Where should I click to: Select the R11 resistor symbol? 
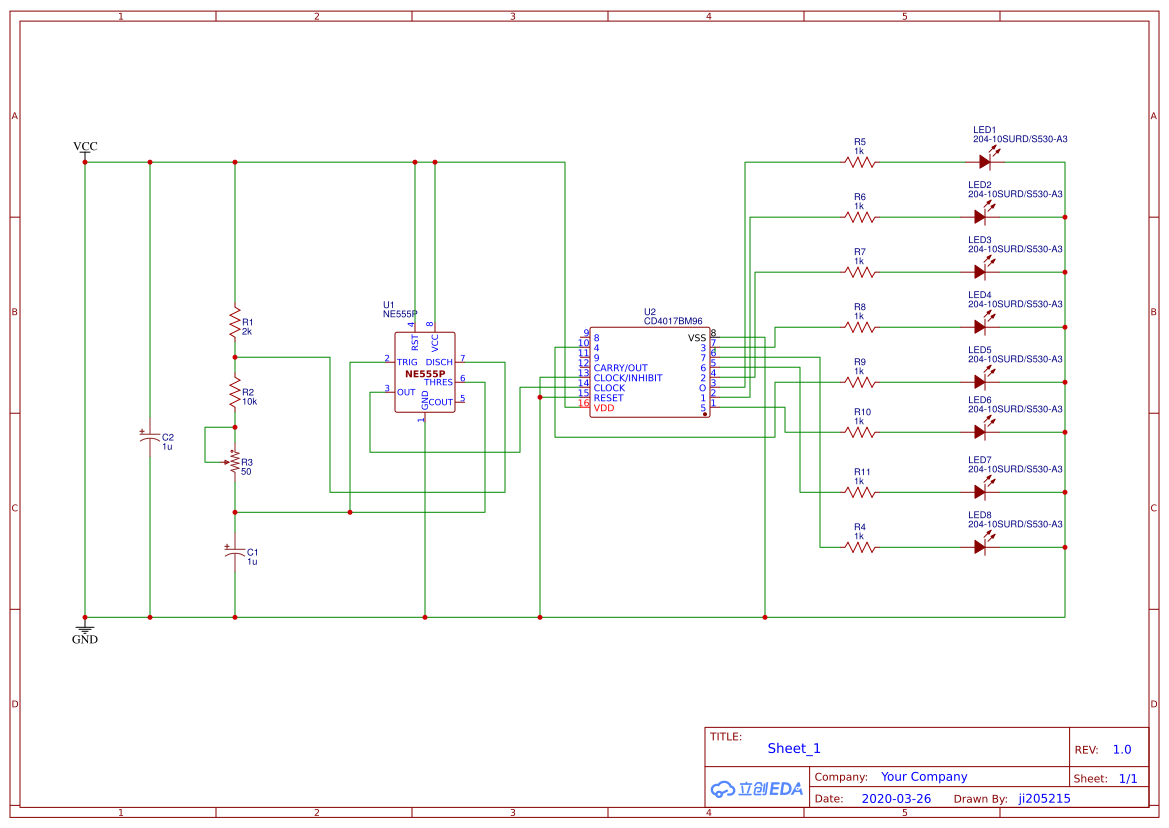pyautogui.click(x=860, y=492)
